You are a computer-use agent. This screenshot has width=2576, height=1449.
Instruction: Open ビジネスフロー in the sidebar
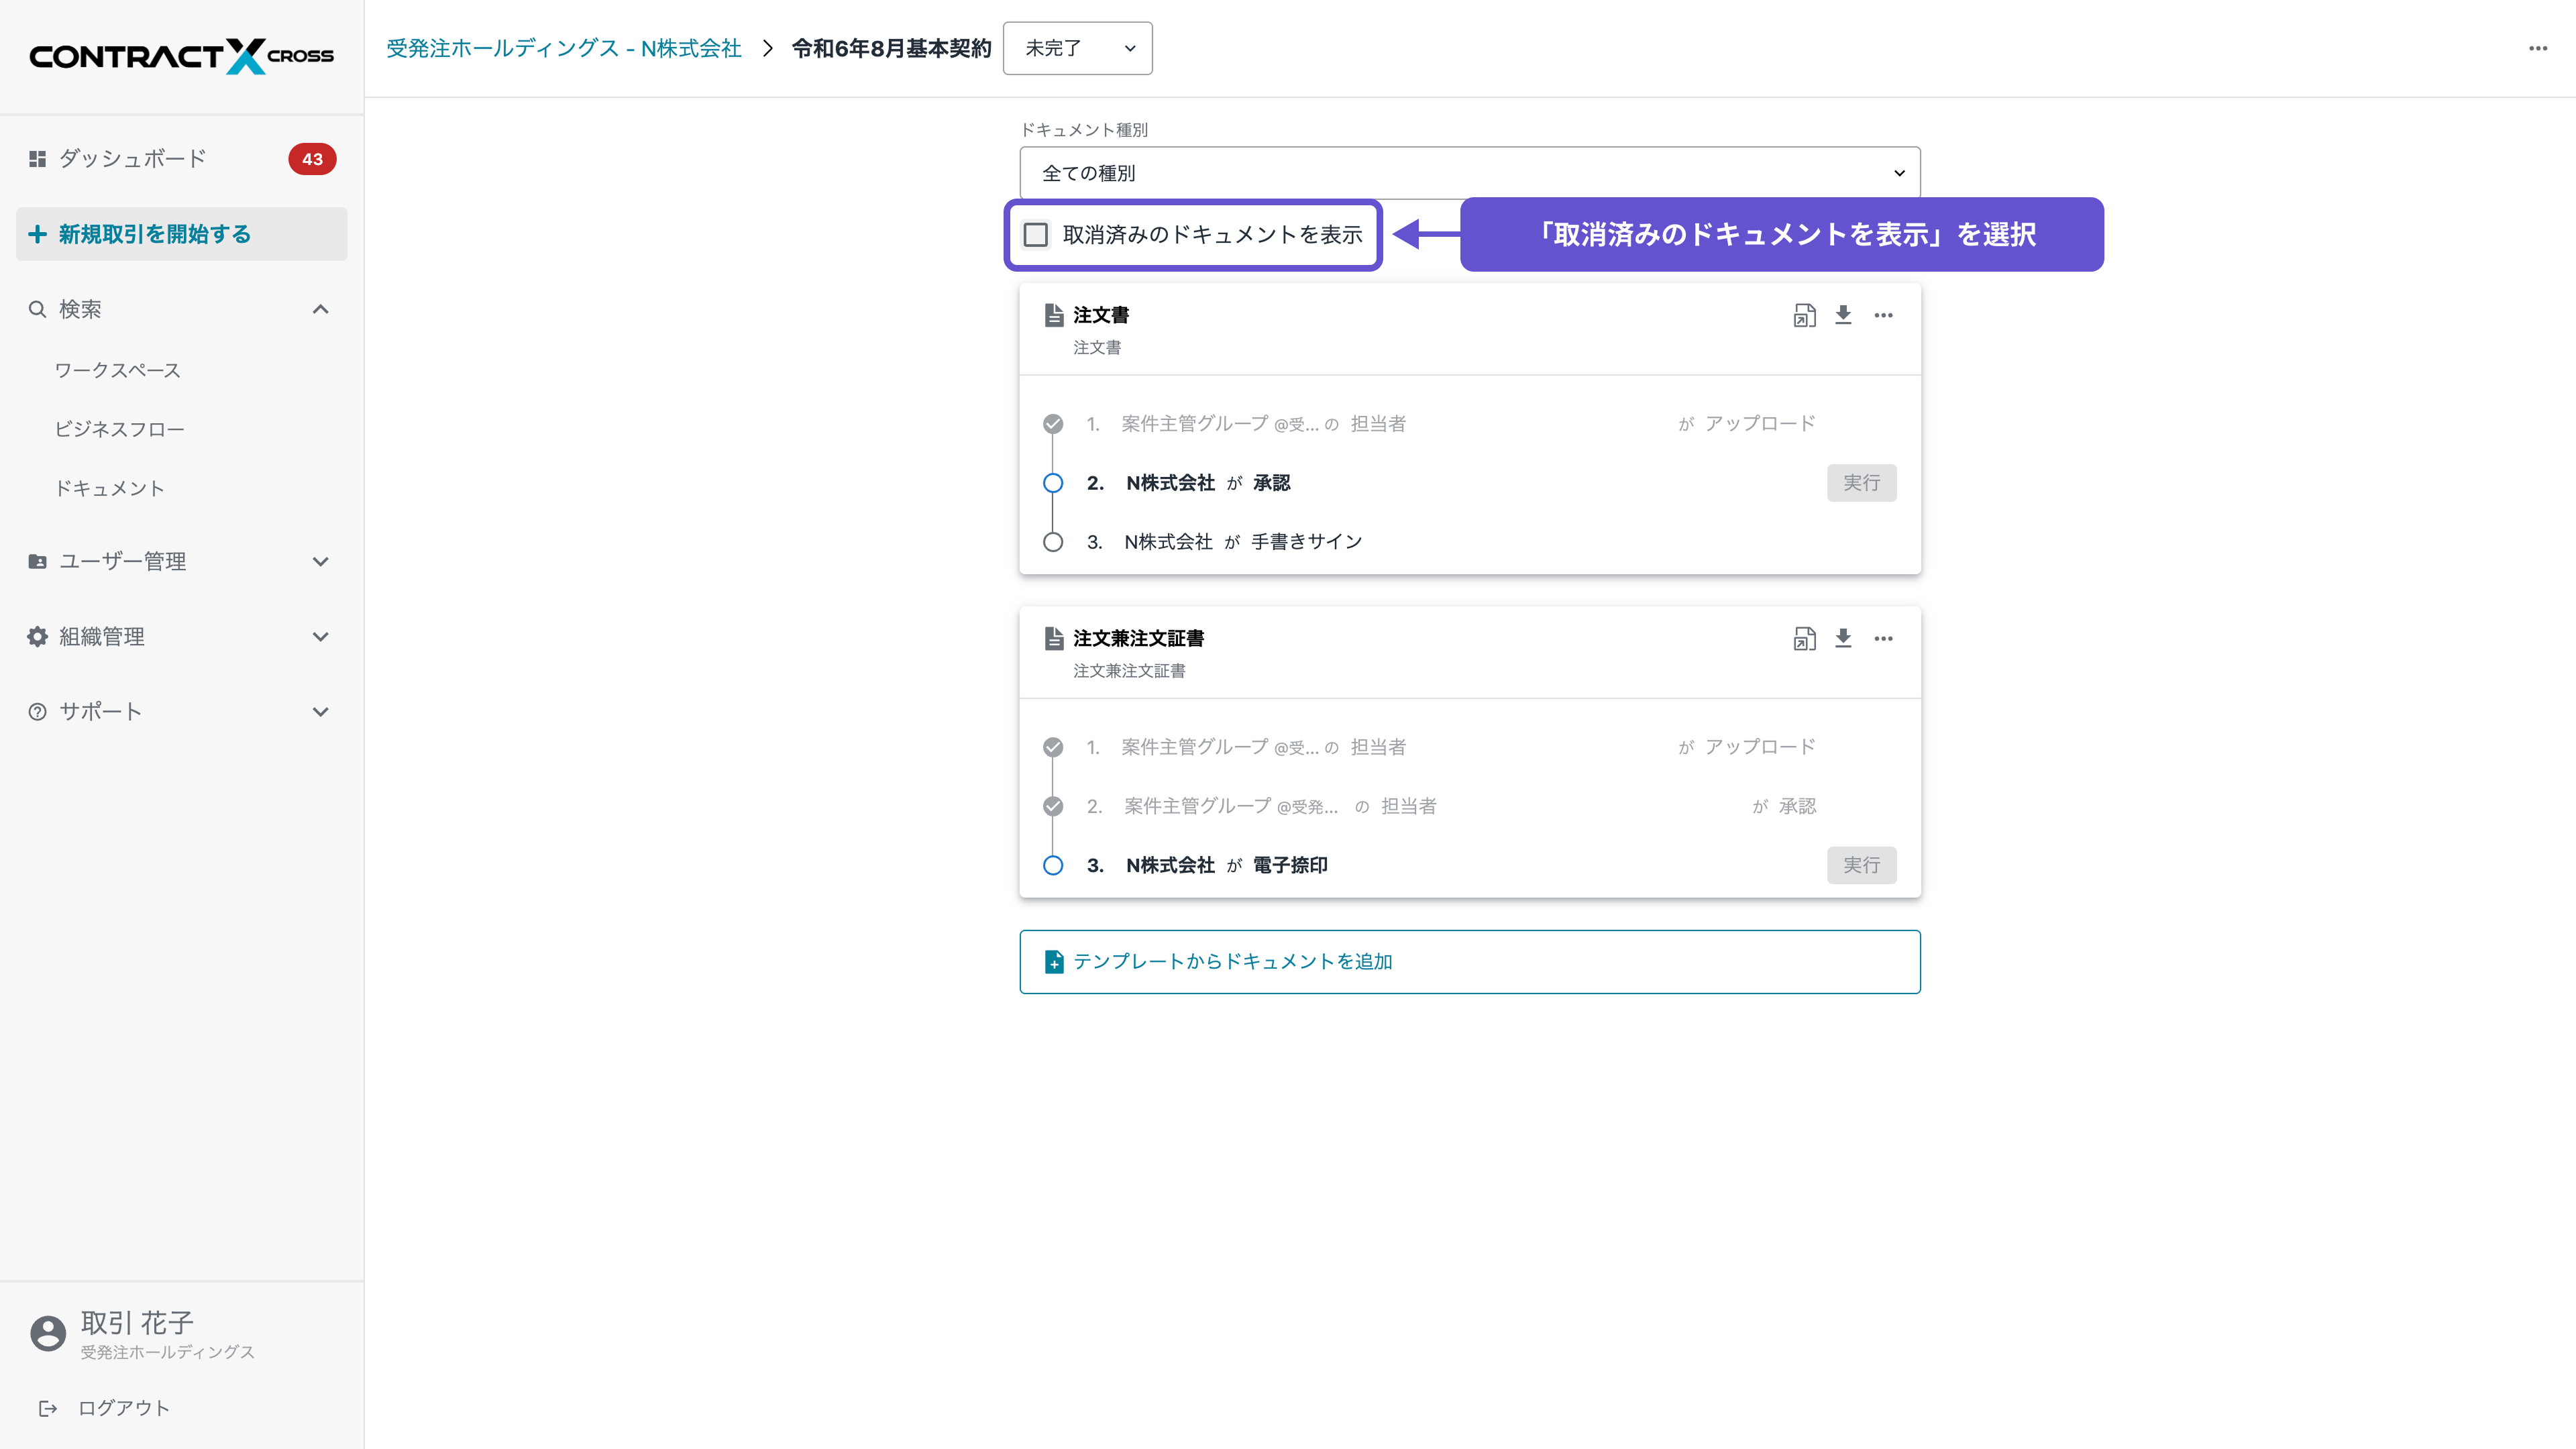[120, 428]
